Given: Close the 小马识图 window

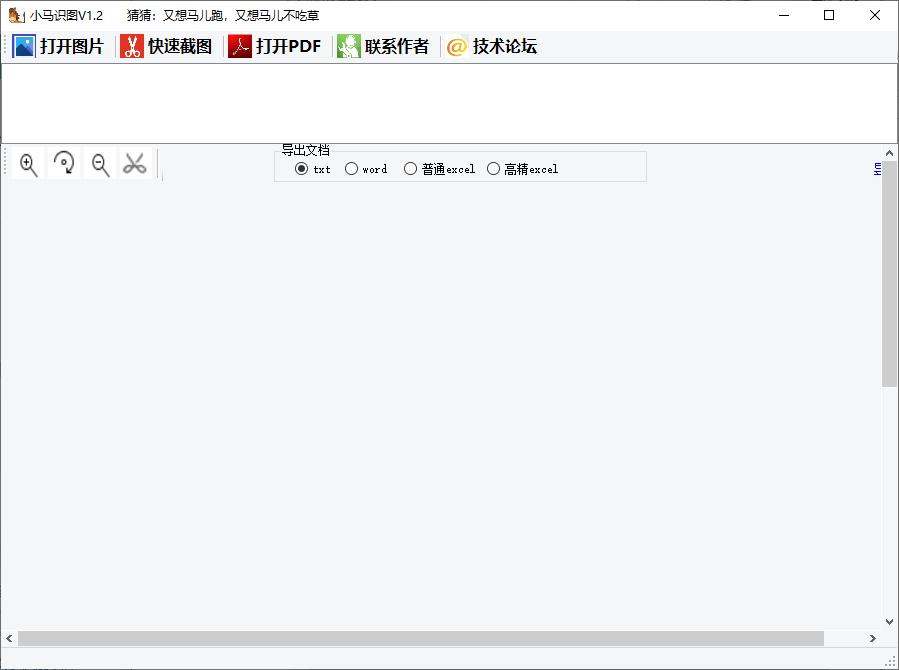Looking at the screenshot, I should (x=874, y=15).
